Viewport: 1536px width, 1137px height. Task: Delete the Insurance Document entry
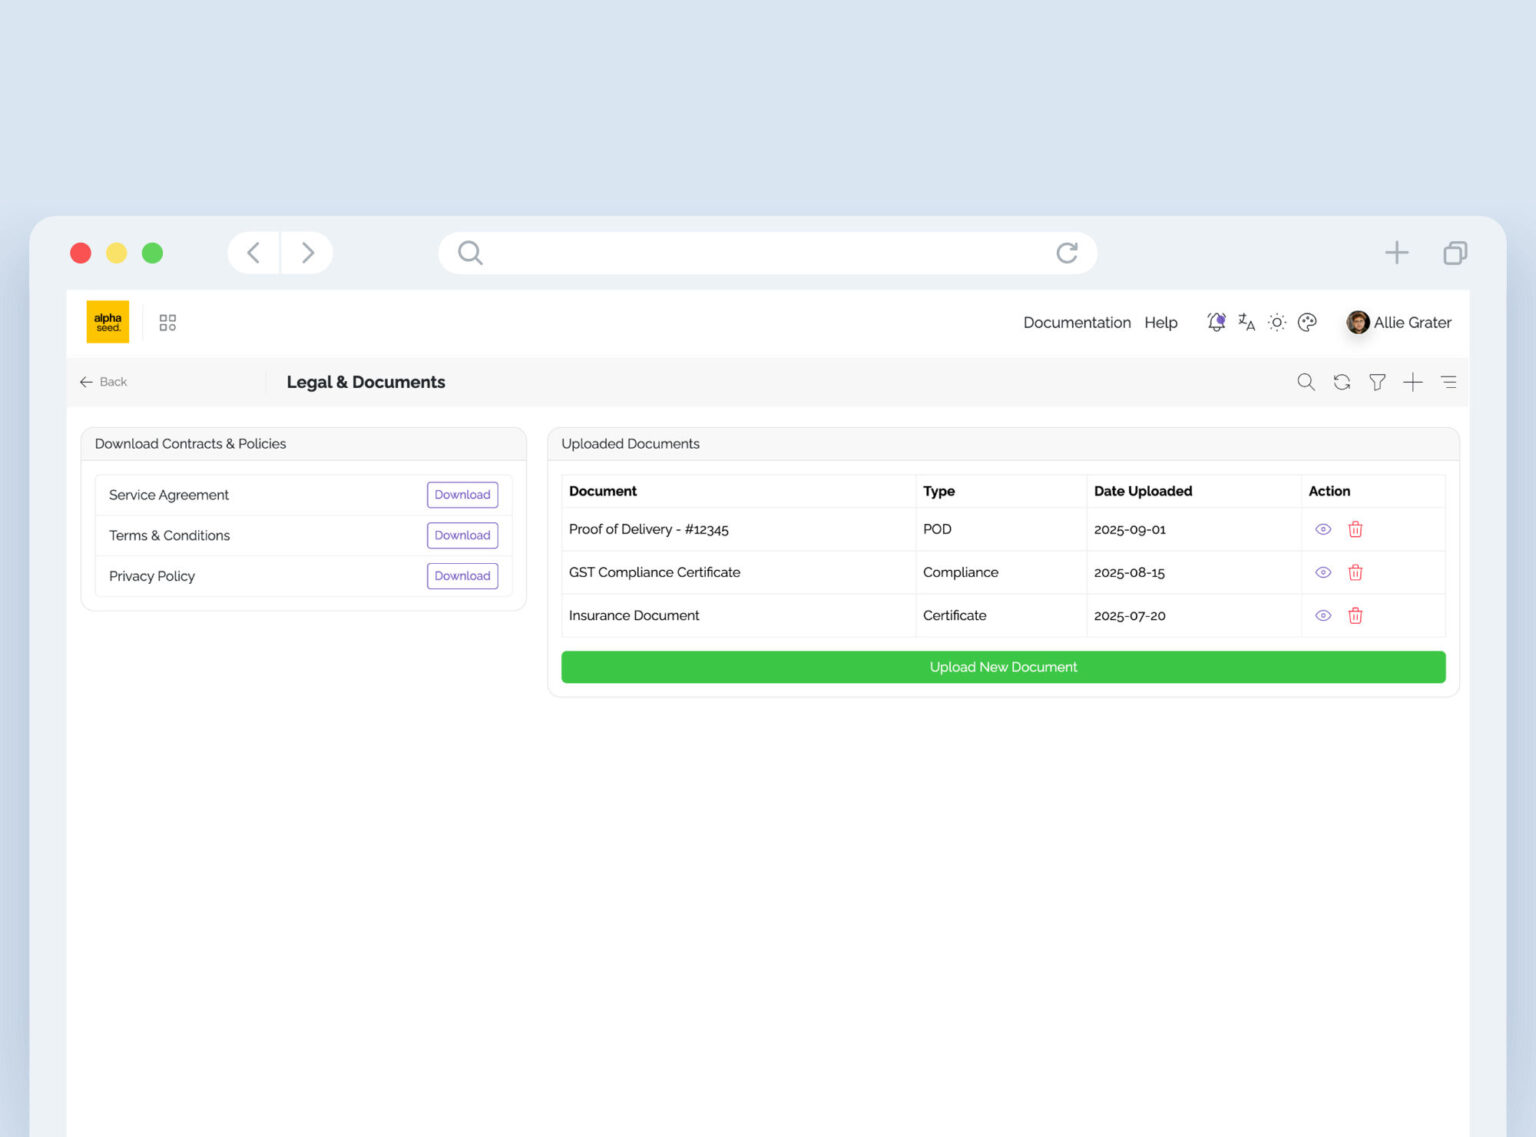pos(1355,616)
